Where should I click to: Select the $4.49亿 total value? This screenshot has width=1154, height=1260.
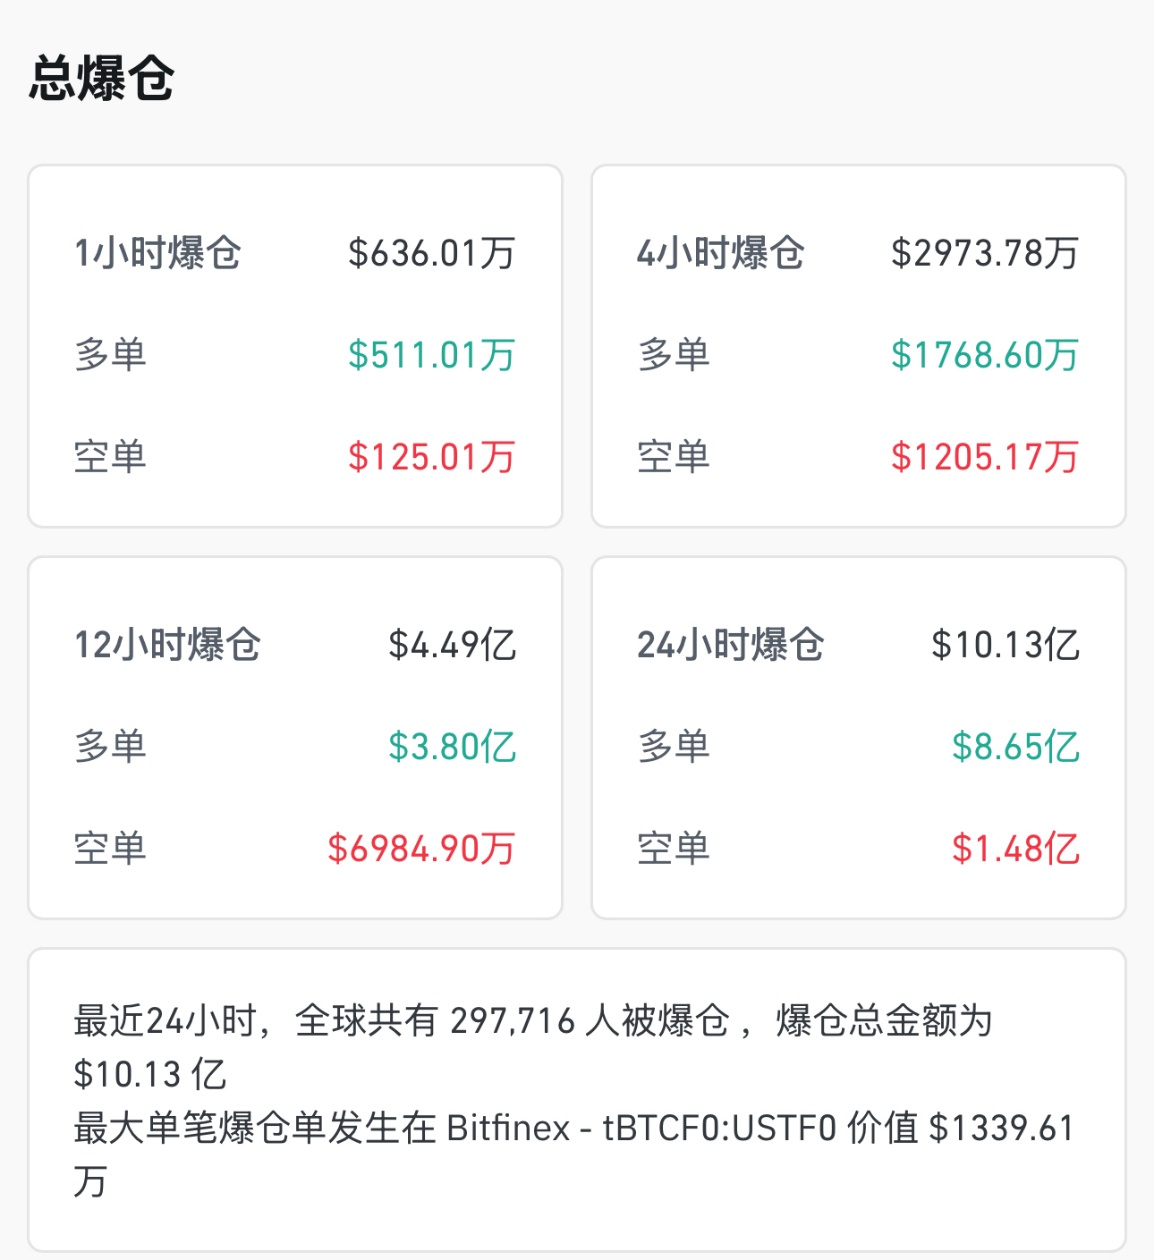click(452, 645)
